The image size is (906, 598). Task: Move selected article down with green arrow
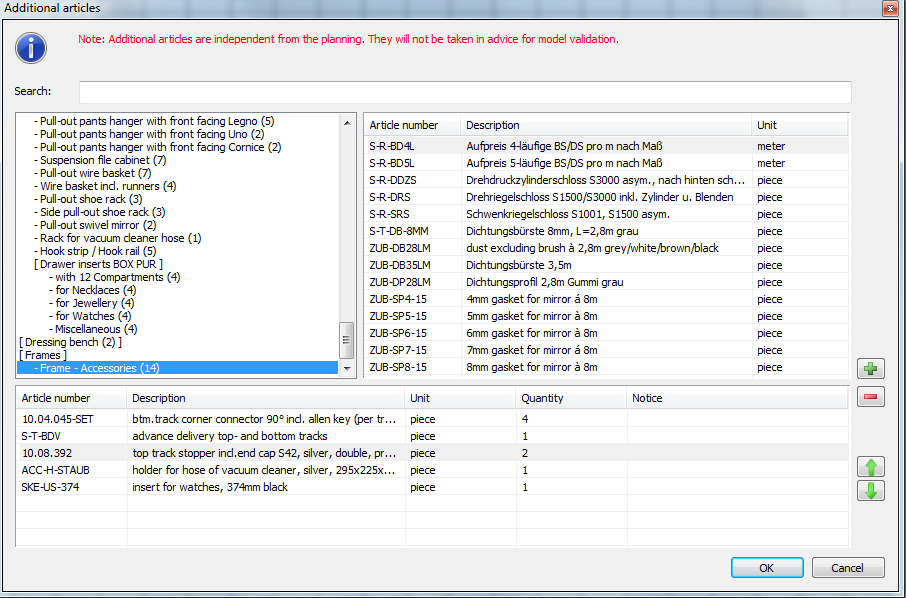(871, 491)
